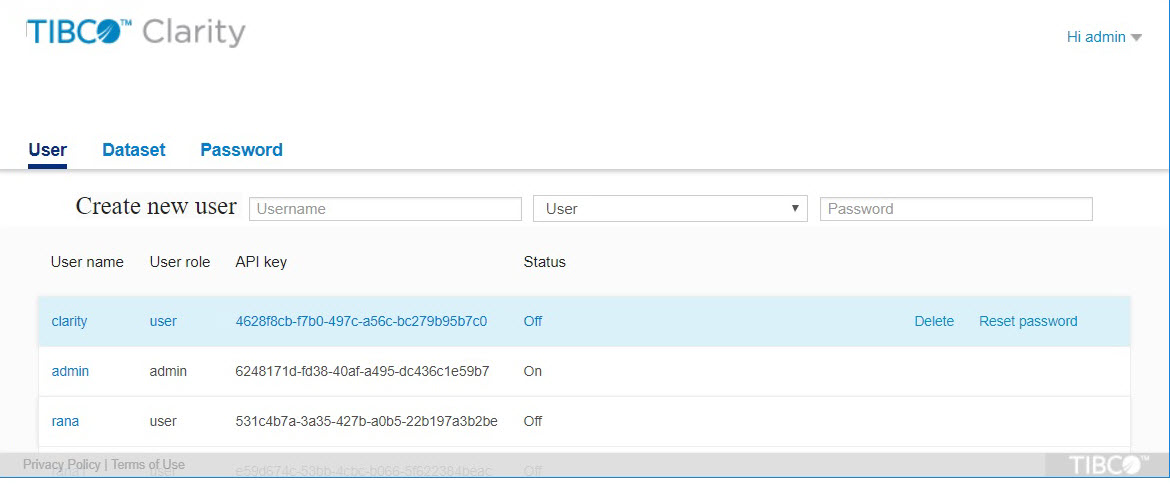Click the footer TIBCO logo
The width and height of the screenshot is (1170, 484).
(x=1109, y=465)
